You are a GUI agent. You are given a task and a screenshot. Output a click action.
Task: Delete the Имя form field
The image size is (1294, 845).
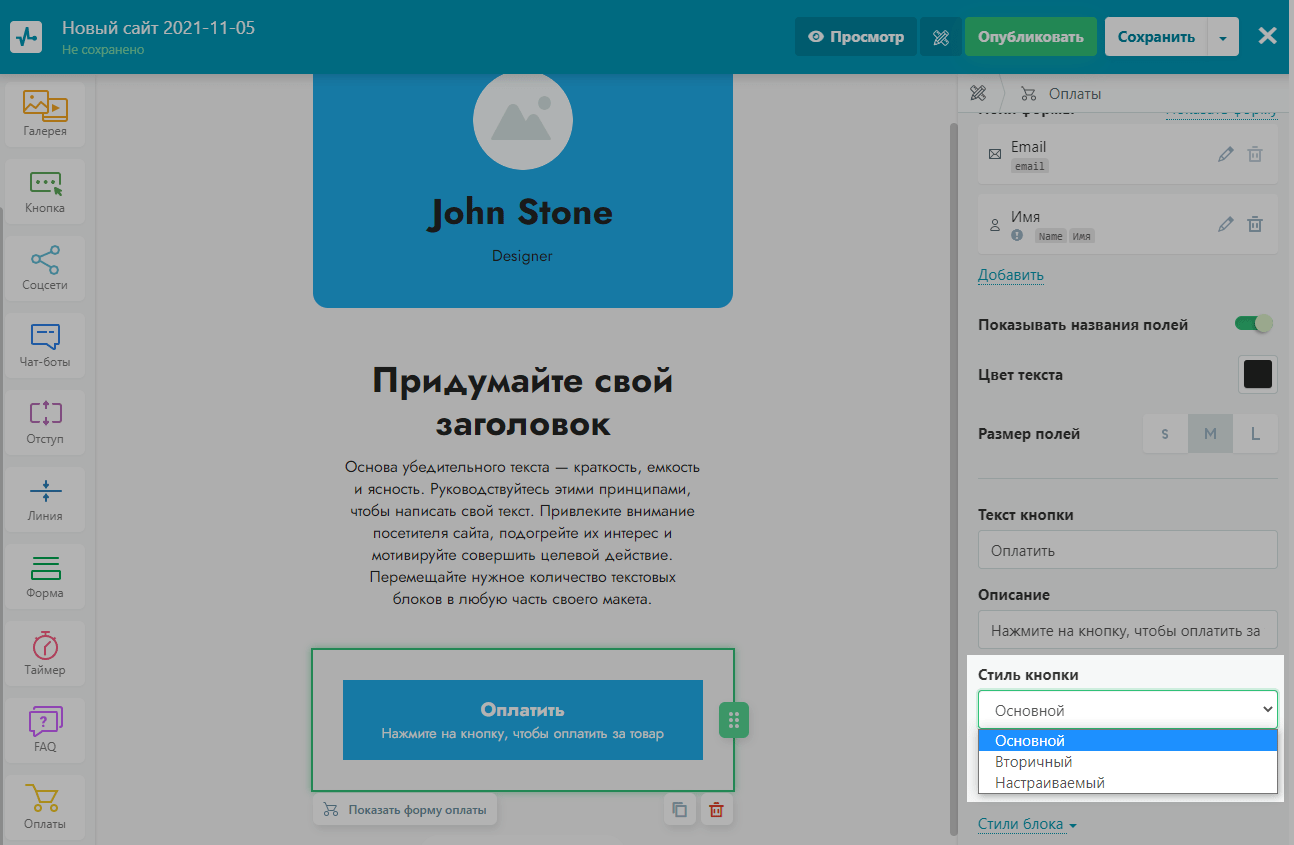tap(1255, 225)
